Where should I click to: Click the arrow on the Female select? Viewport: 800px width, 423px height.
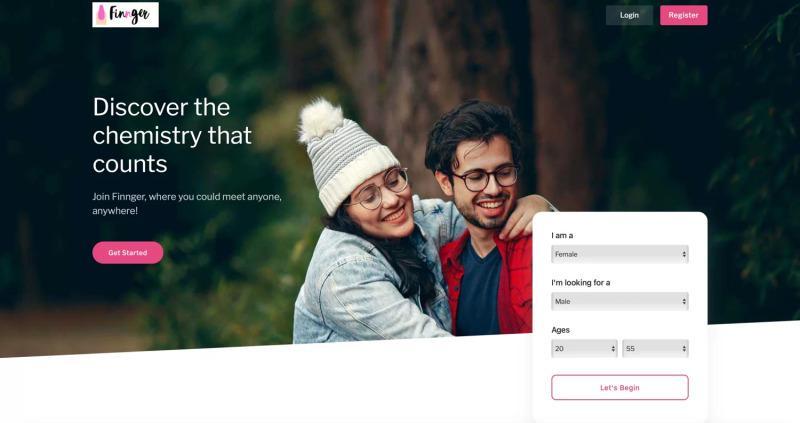point(684,254)
